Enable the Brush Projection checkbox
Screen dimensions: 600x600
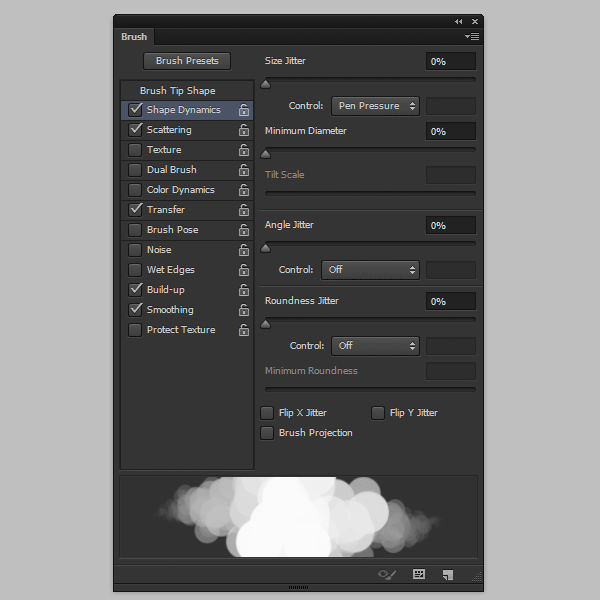pos(267,433)
